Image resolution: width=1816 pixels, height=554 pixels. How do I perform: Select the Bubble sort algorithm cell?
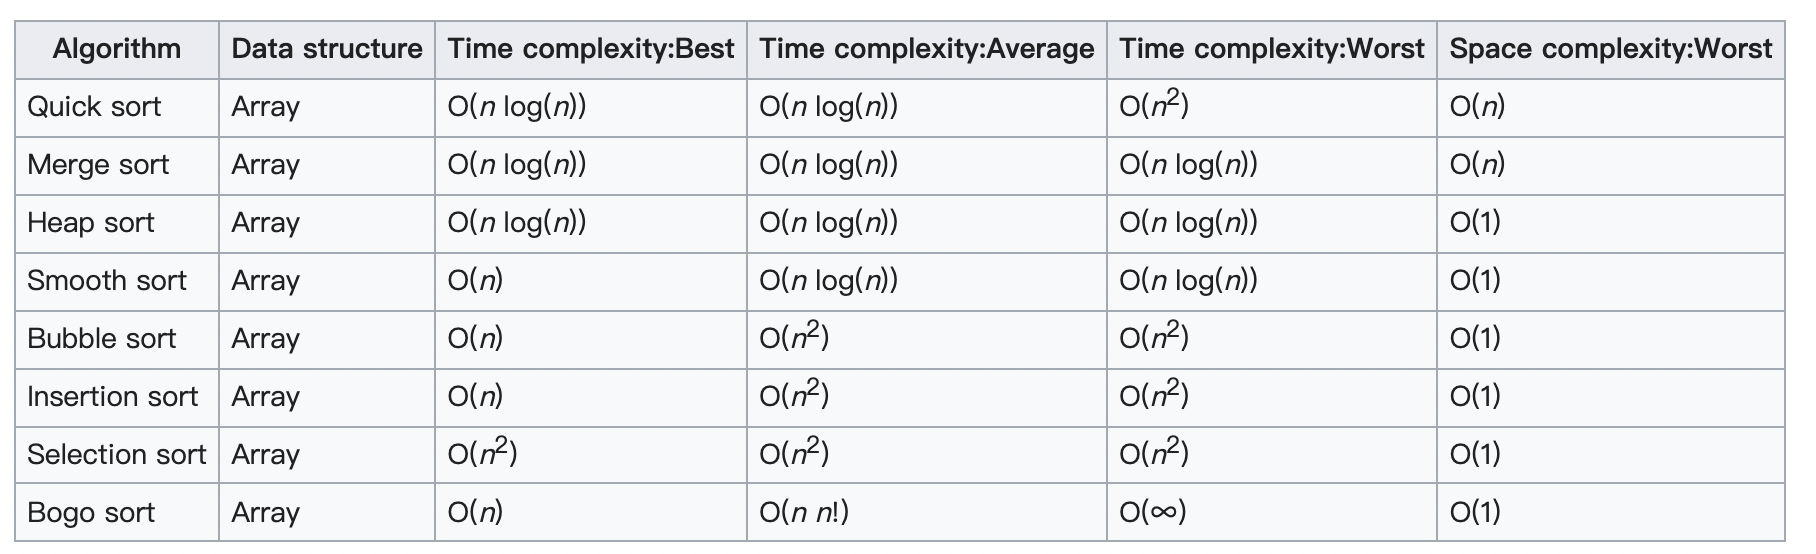pyautogui.click(x=102, y=339)
